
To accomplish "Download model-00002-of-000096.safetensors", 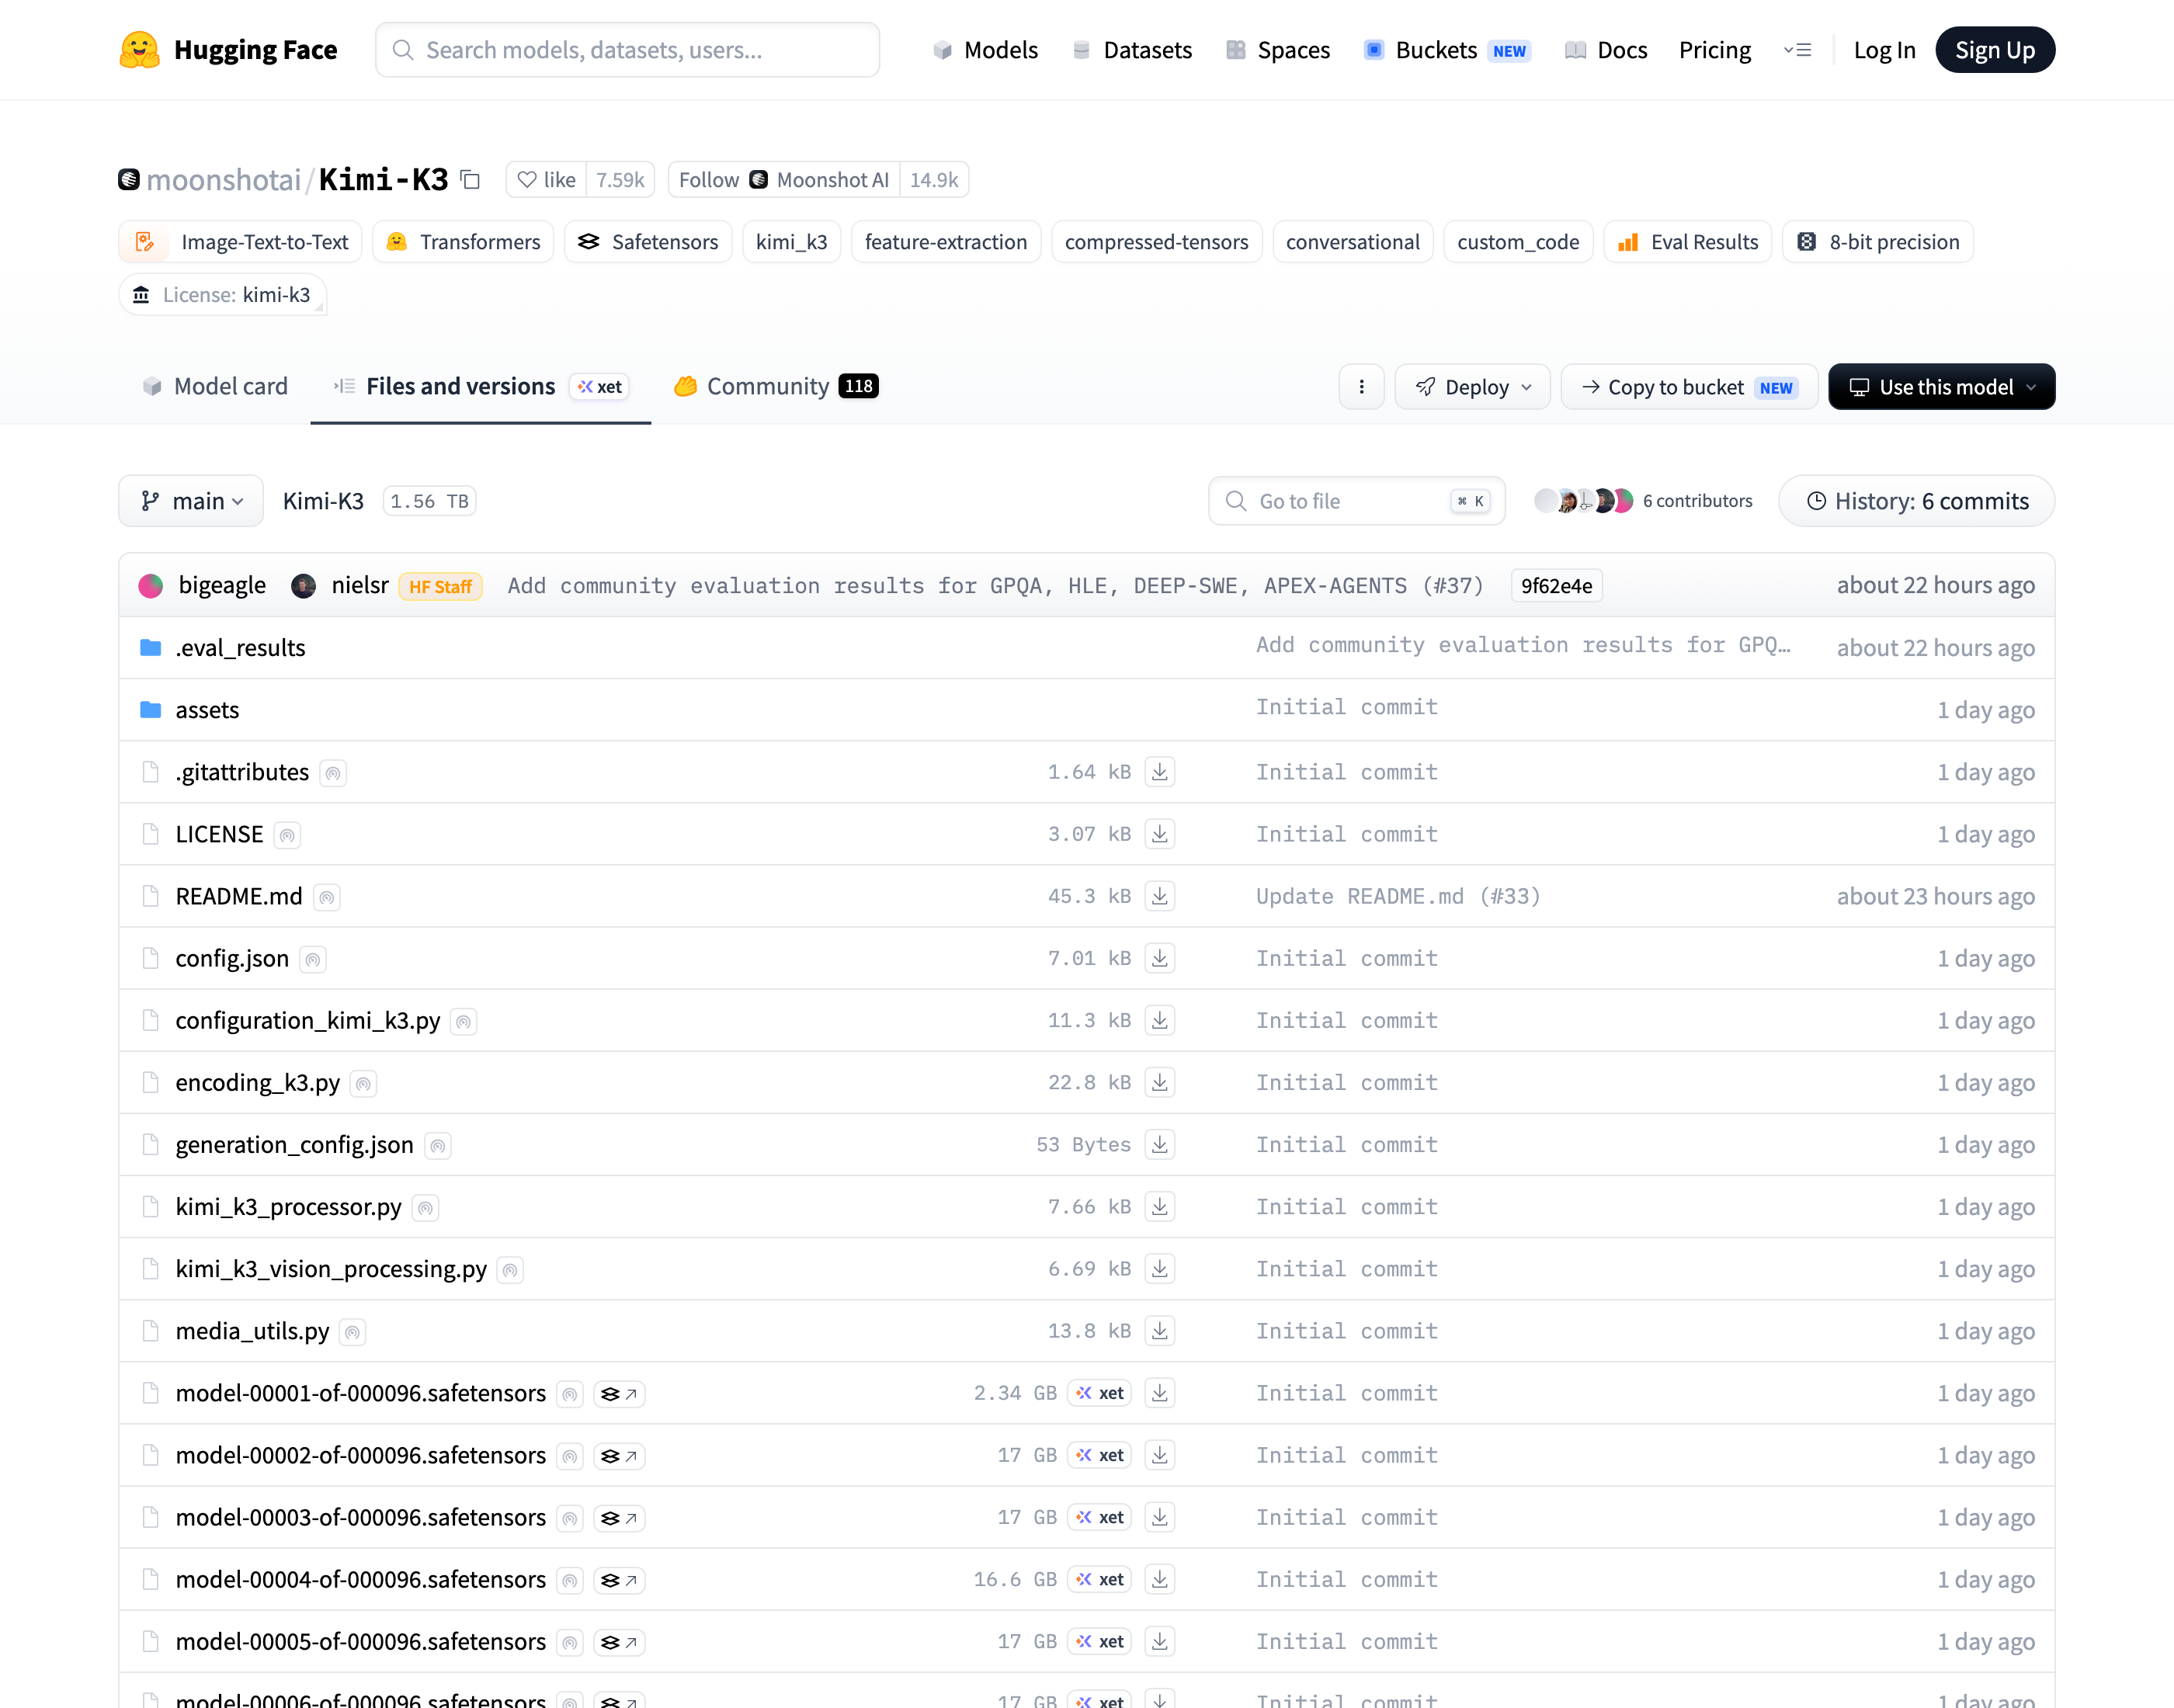I will point(1159,1455).
